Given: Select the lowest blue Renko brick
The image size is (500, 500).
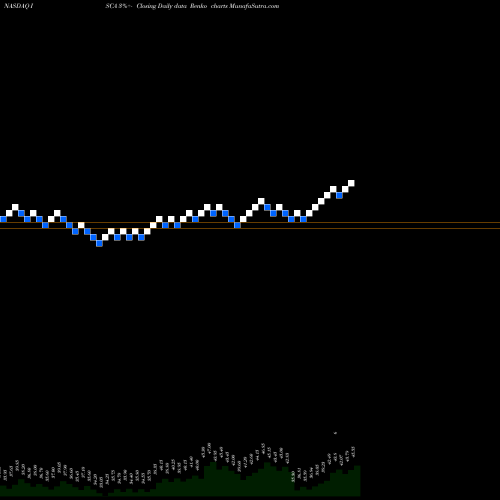Looking at the screenshot, I should 99,243.
